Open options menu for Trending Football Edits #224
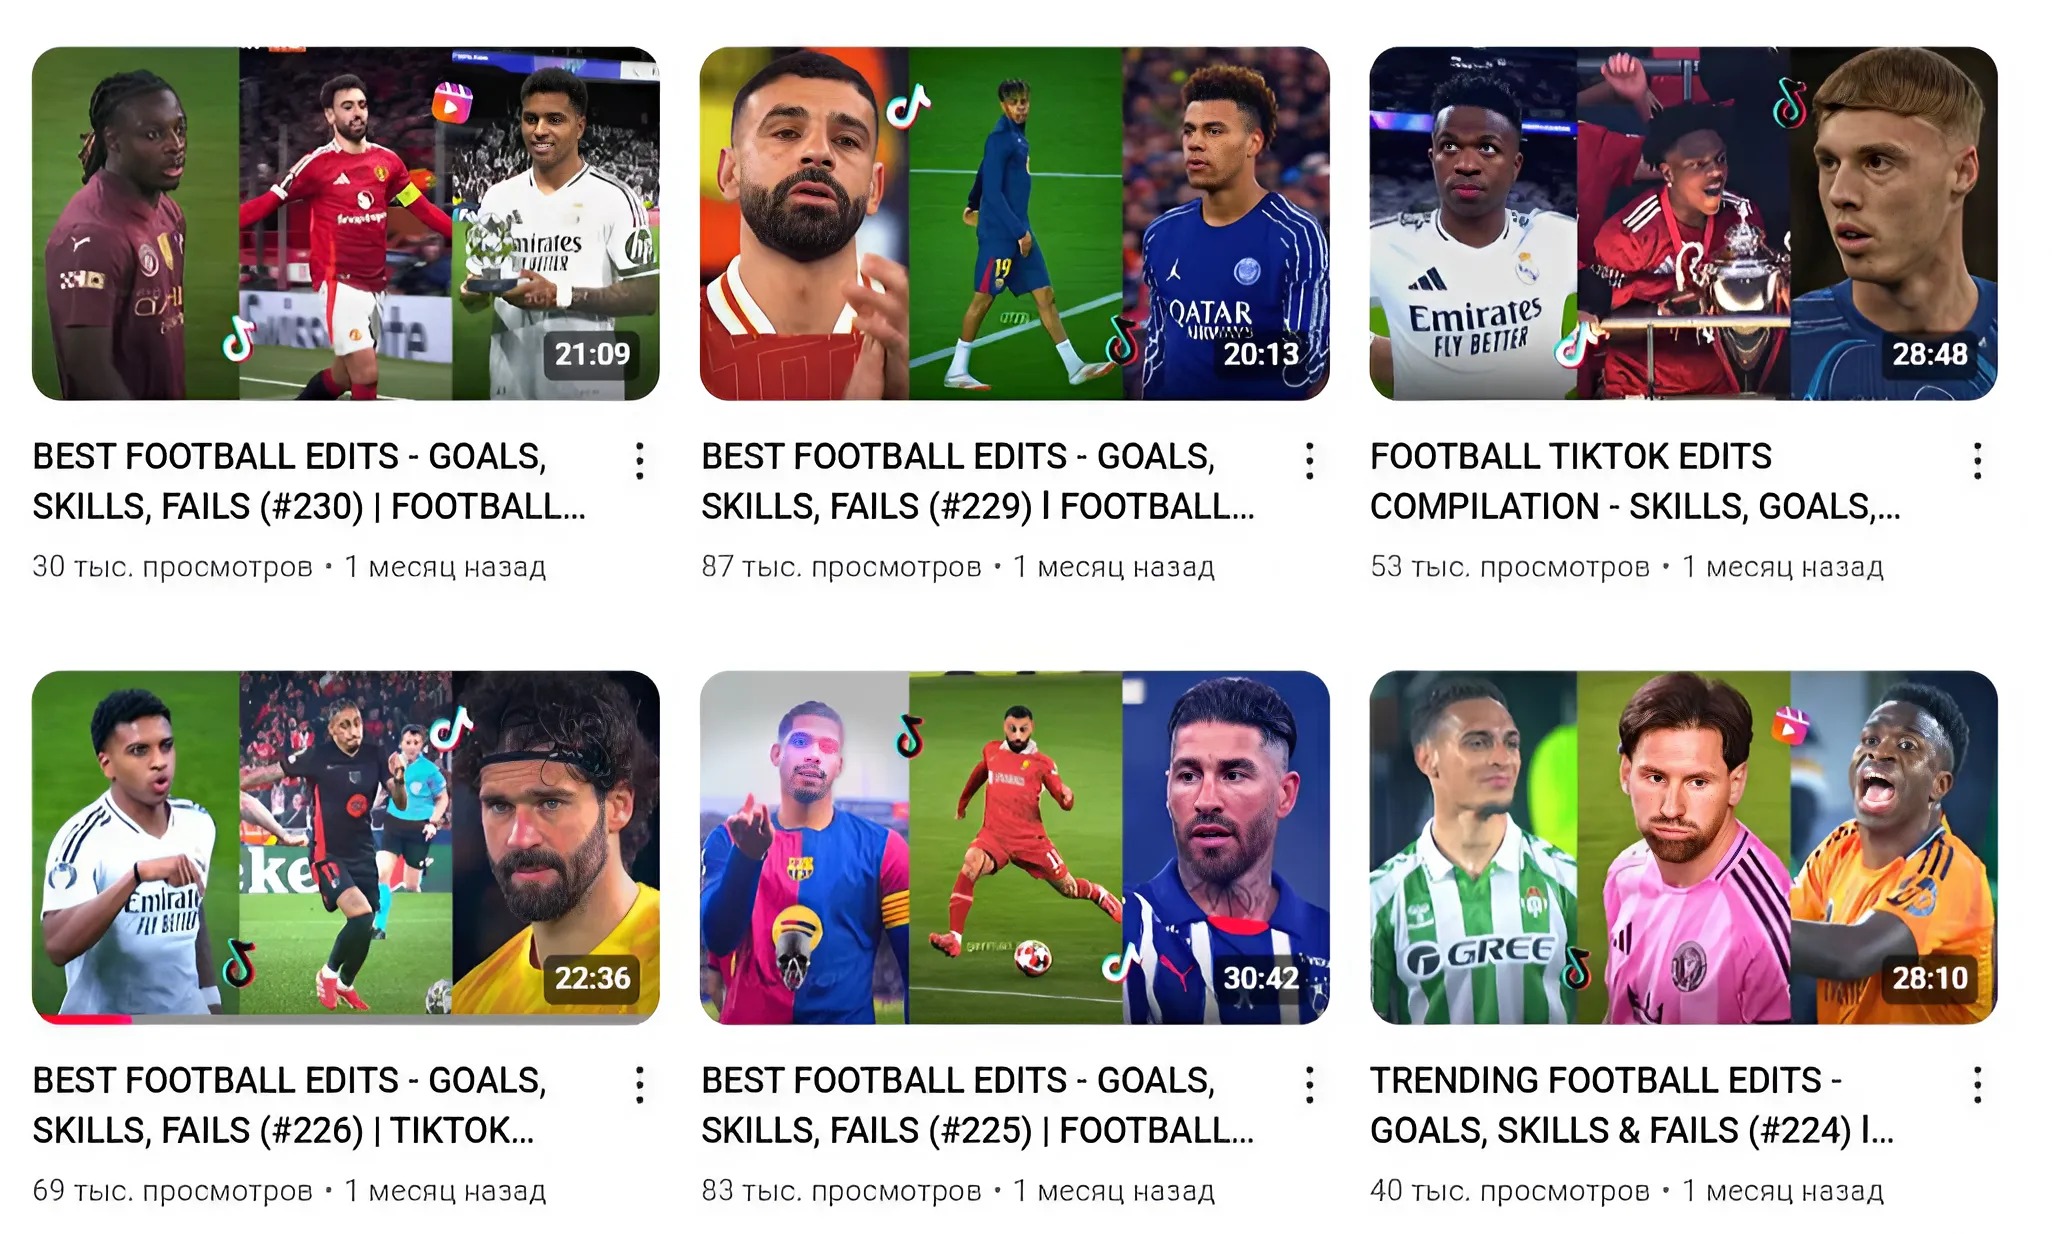The width and height of the screenshot is (2052, 1234). 1977,1085
